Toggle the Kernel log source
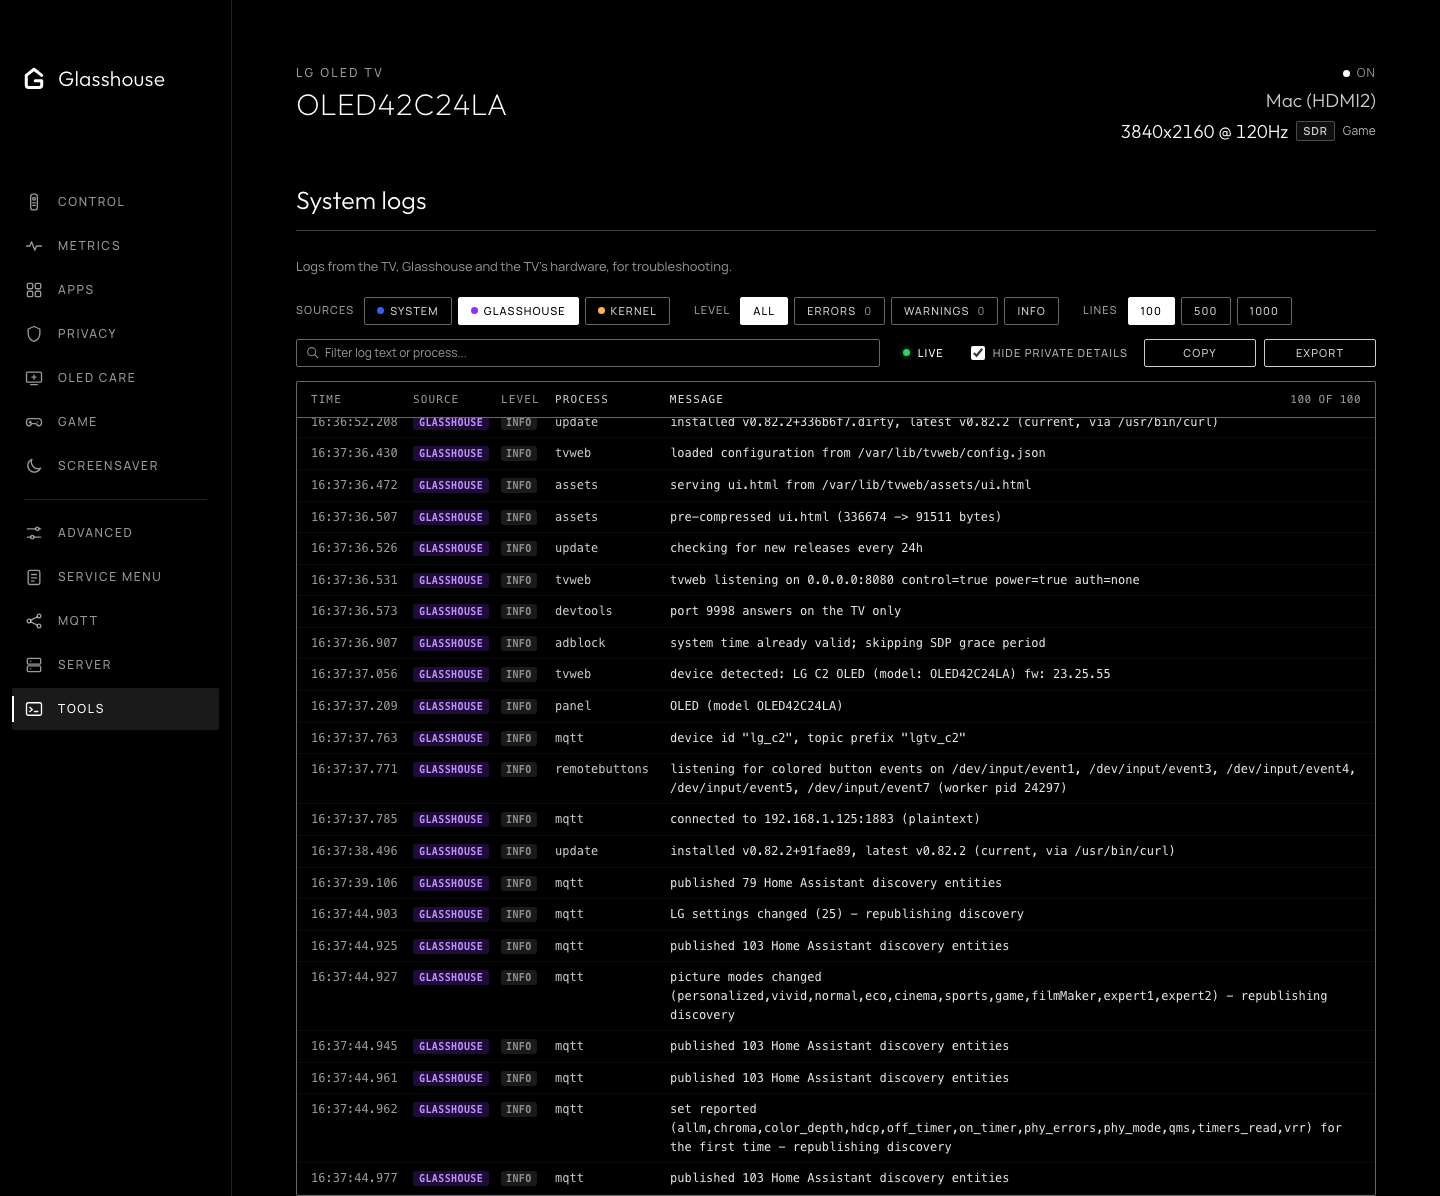Image resolution: width=1440 pixels, height=1196 pixels. [627, 311]
